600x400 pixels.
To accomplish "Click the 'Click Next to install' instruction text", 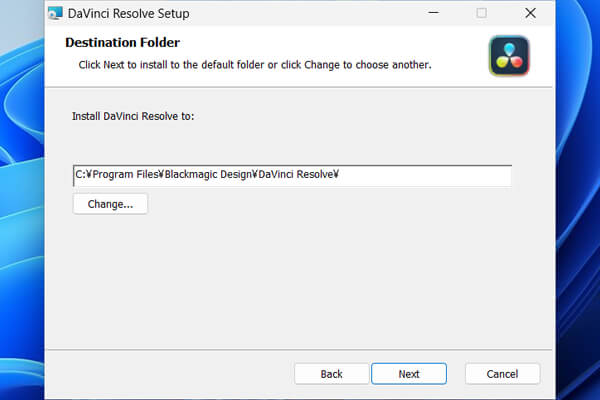I will click(255, 65).
